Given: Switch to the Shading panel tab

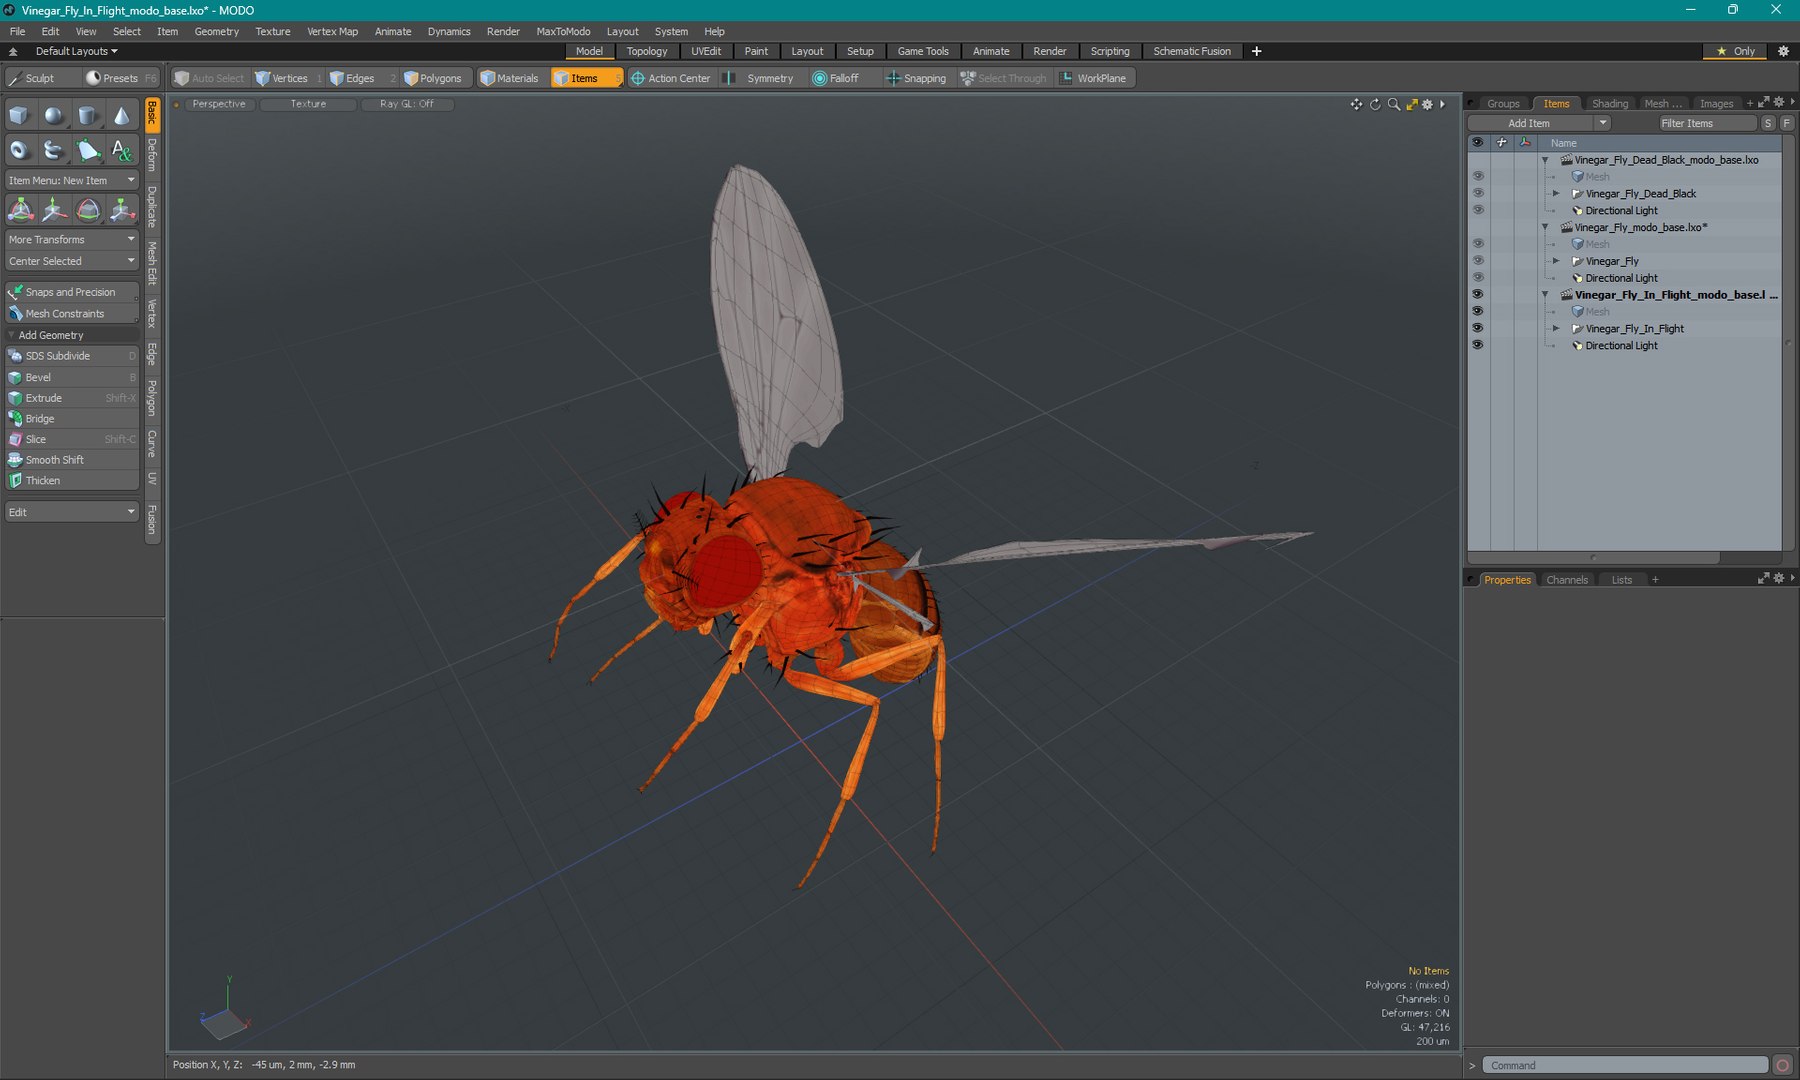Looking at the screenshot, I should [x=1609, y=104].
